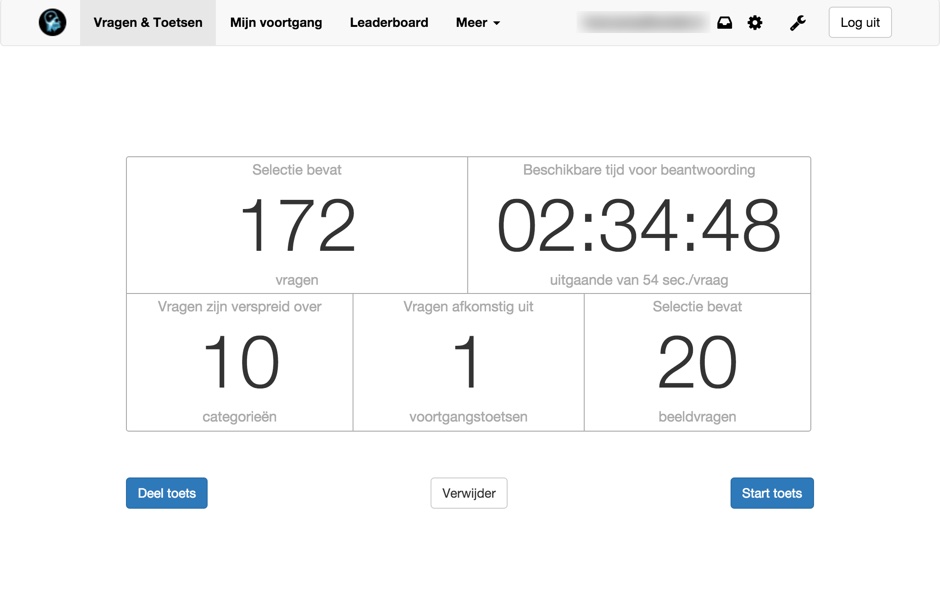Click the 'Vragen zijn verspreid over' label
Screen dimensions: 940x609
coord(240,307)
